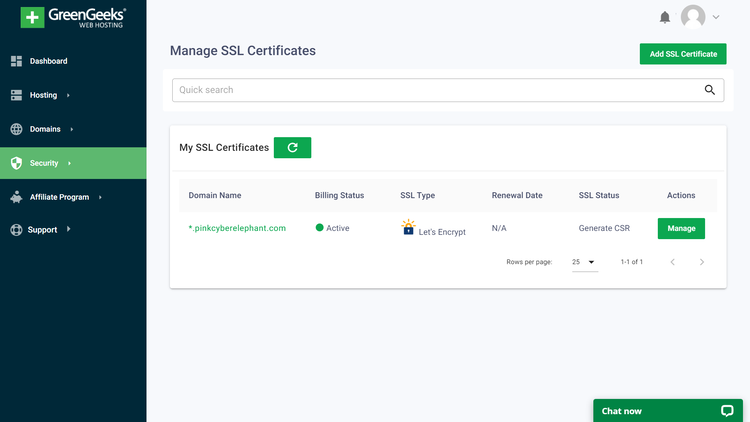Expand the Hosting submenu arrow

click(68, 95)
